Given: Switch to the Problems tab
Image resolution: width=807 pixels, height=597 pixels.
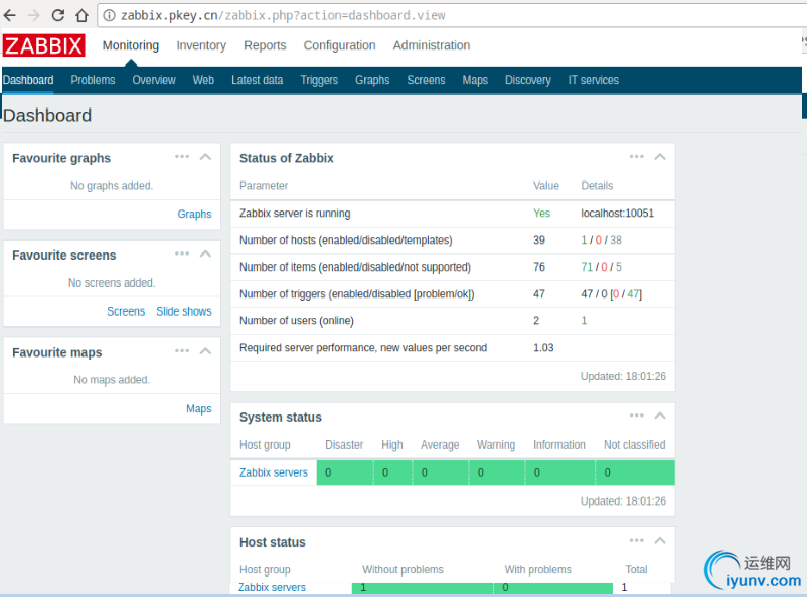Looking at the screenshot, I should (93, 80).
